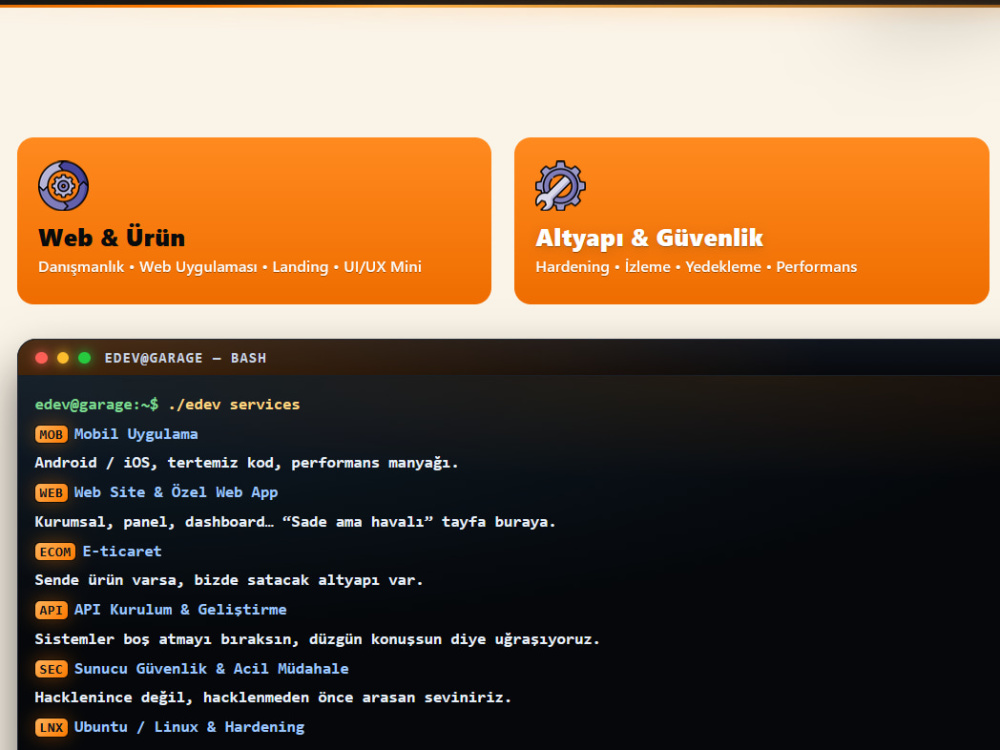
Task: Click 'Hacklenince değil' description line
Action: click(273, 698)
